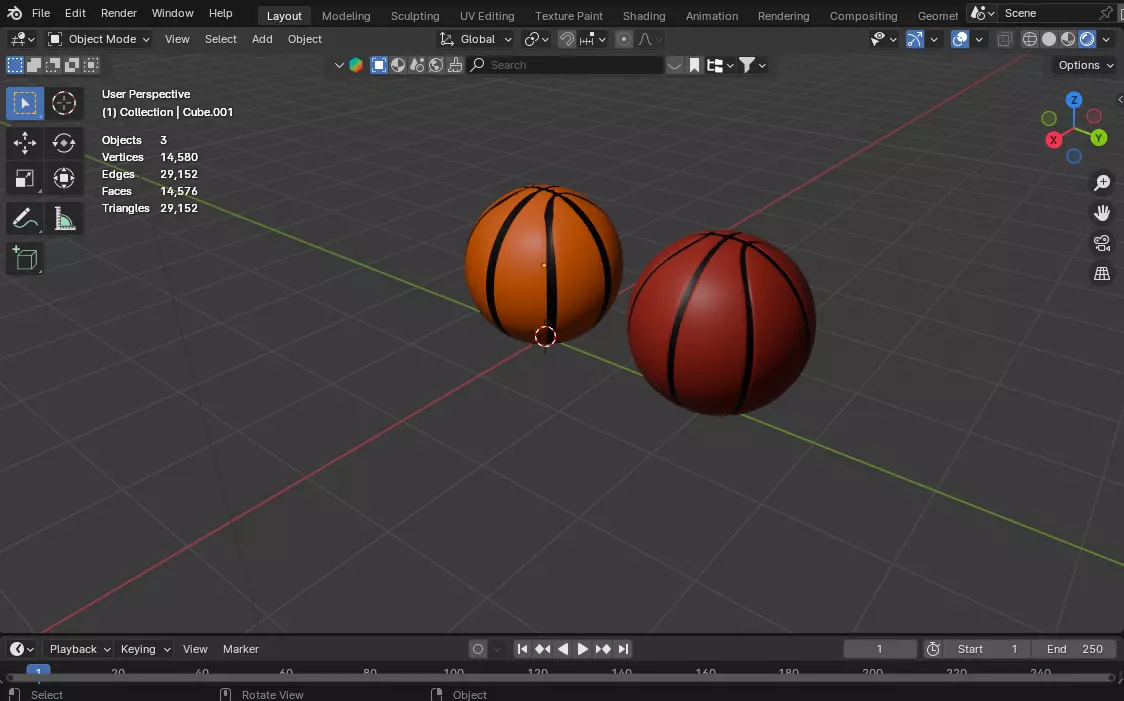Click the colorful asset cube icon

click(x=356, y=65)
